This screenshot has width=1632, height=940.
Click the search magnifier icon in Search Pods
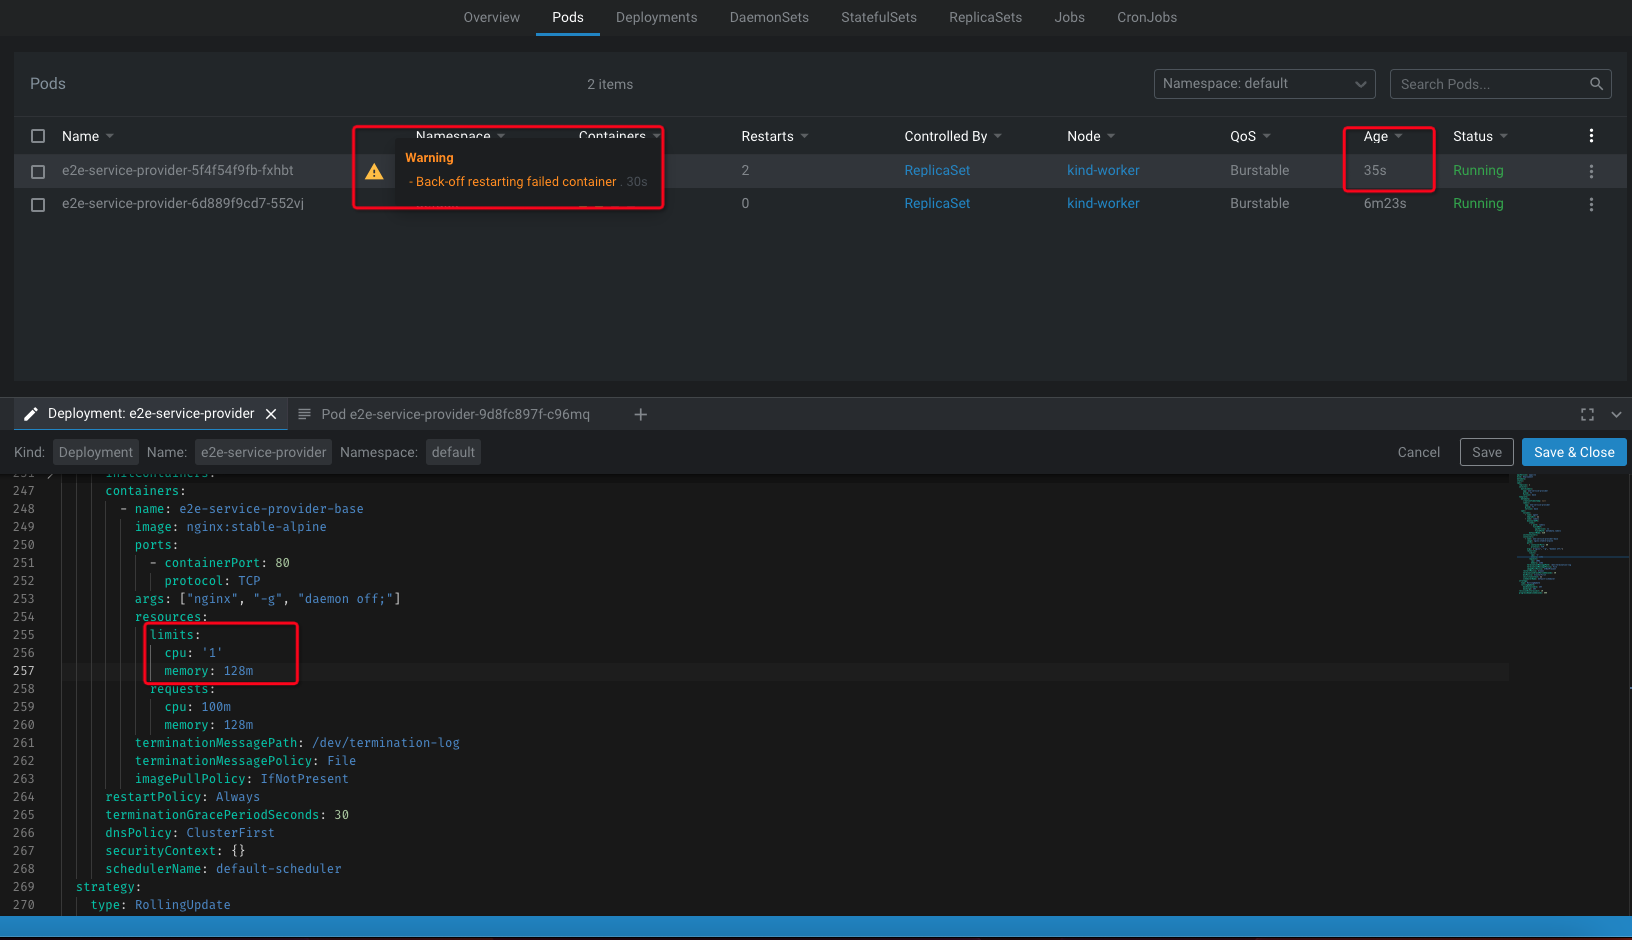[x=1596, y=84]
